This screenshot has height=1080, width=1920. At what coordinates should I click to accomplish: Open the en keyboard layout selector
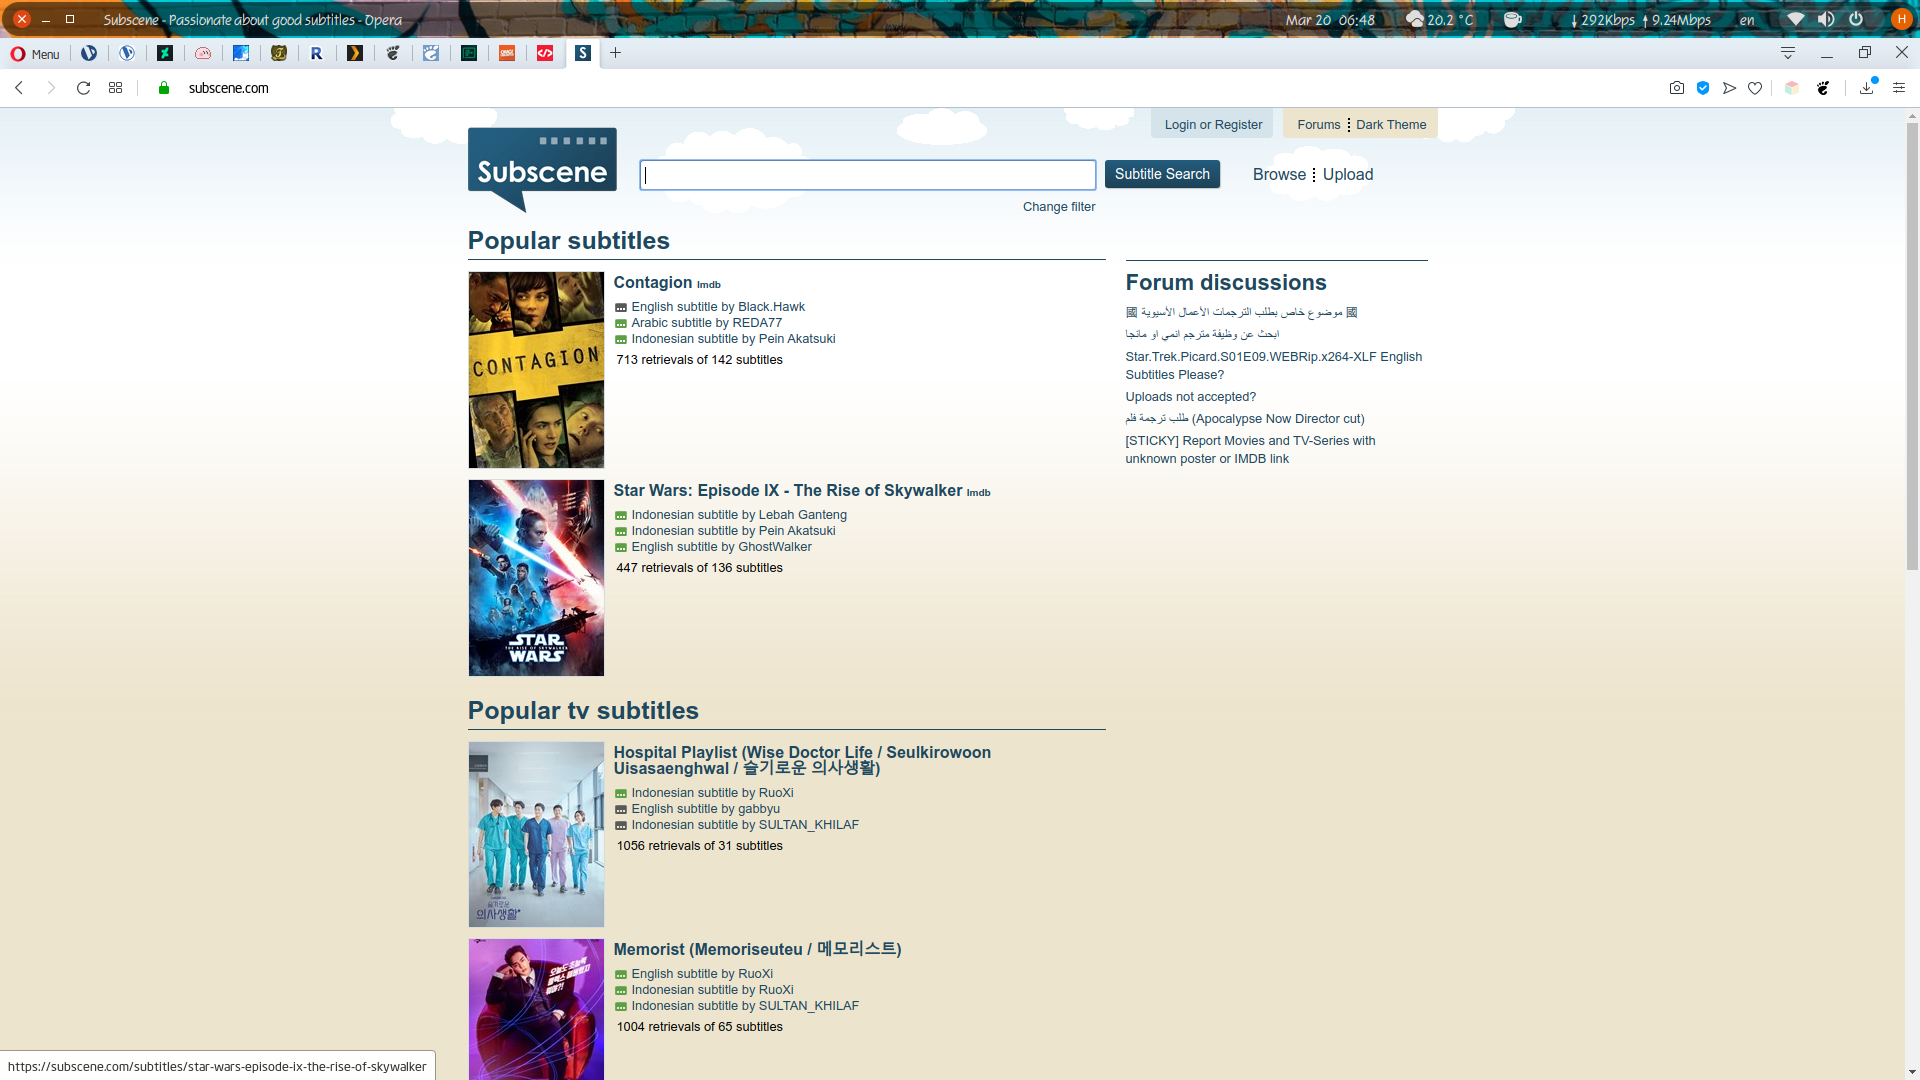1747,20
